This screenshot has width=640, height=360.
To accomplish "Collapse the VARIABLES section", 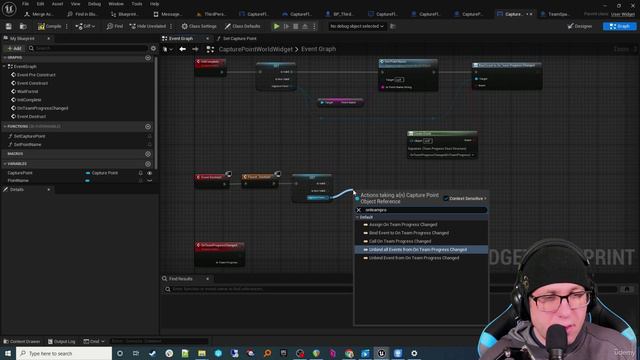I will pos(5,164).
